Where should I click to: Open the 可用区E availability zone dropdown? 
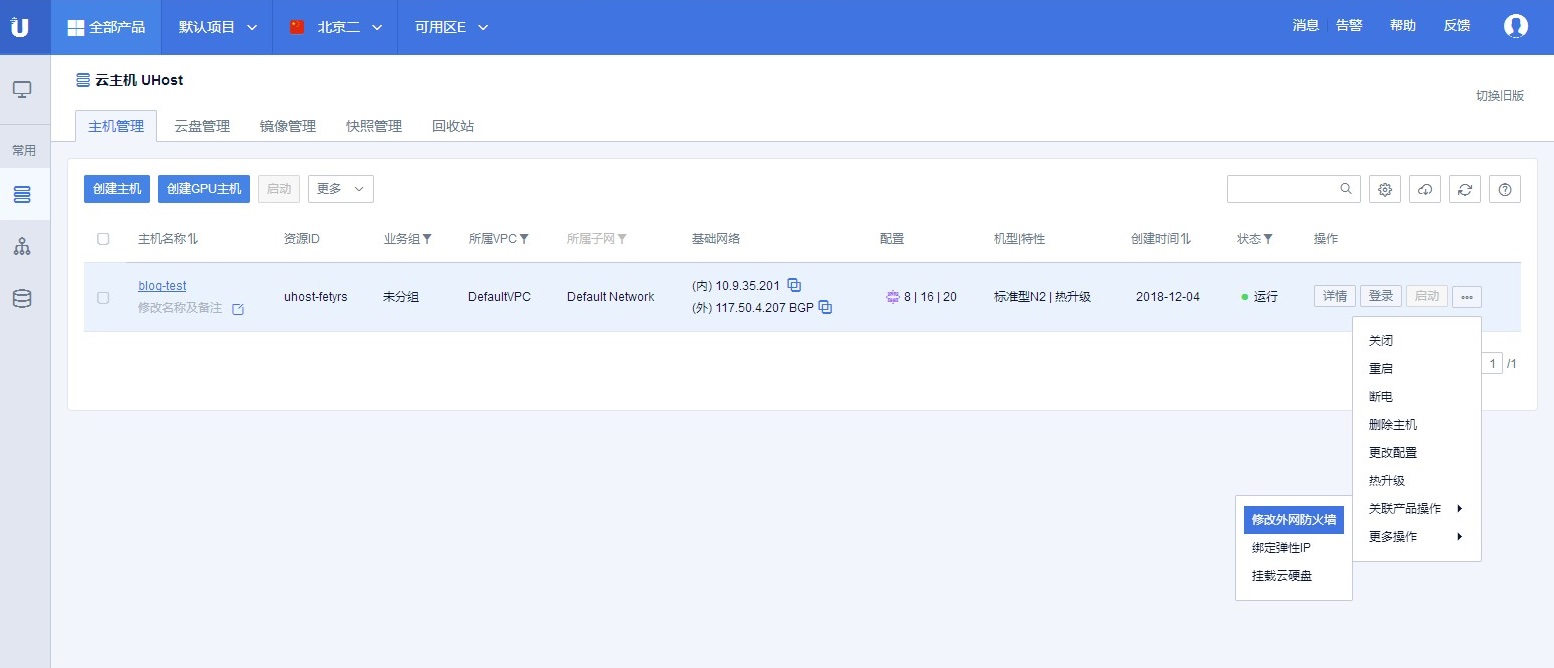(x=452, y=27)
